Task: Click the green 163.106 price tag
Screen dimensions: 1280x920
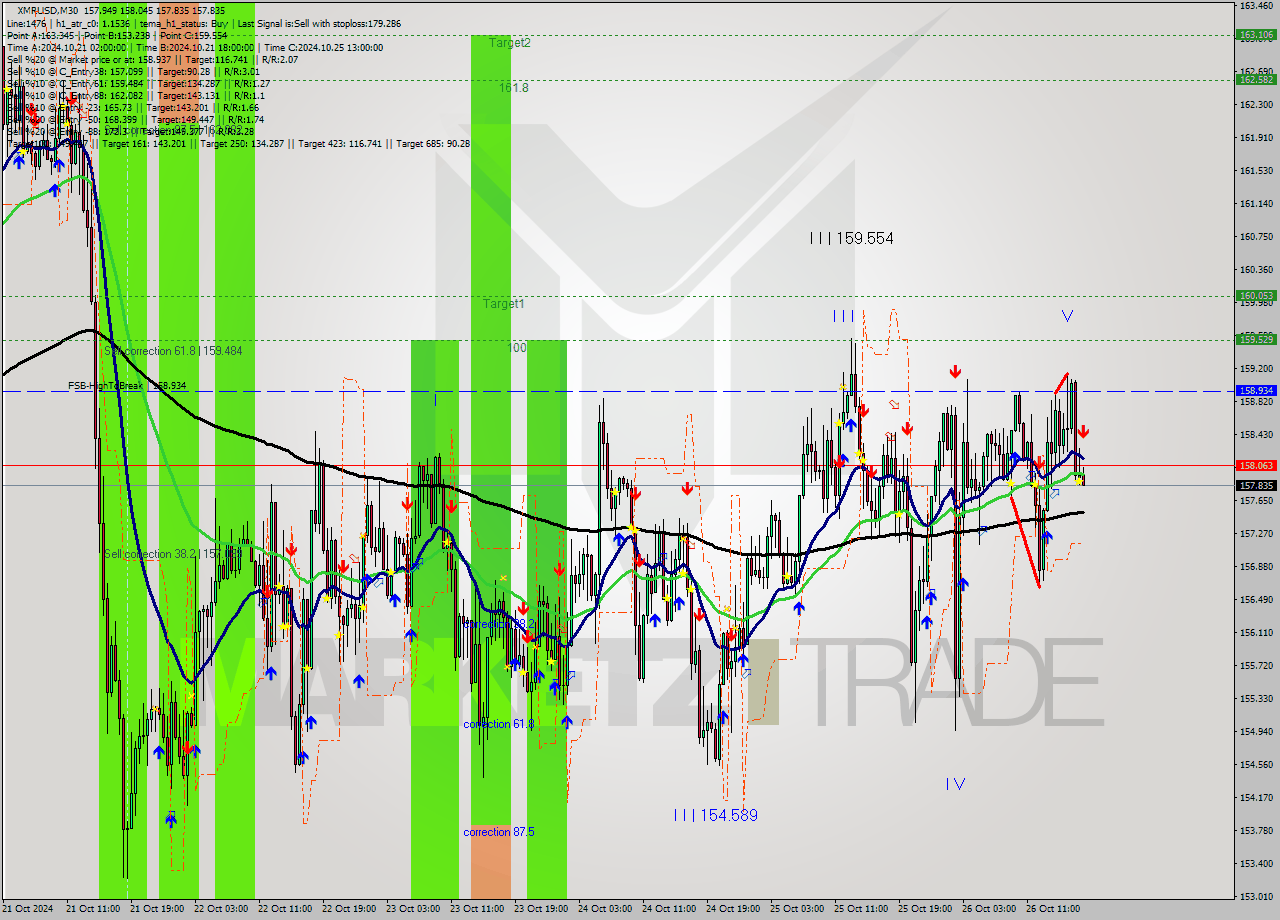Action: pos(1256,34)
